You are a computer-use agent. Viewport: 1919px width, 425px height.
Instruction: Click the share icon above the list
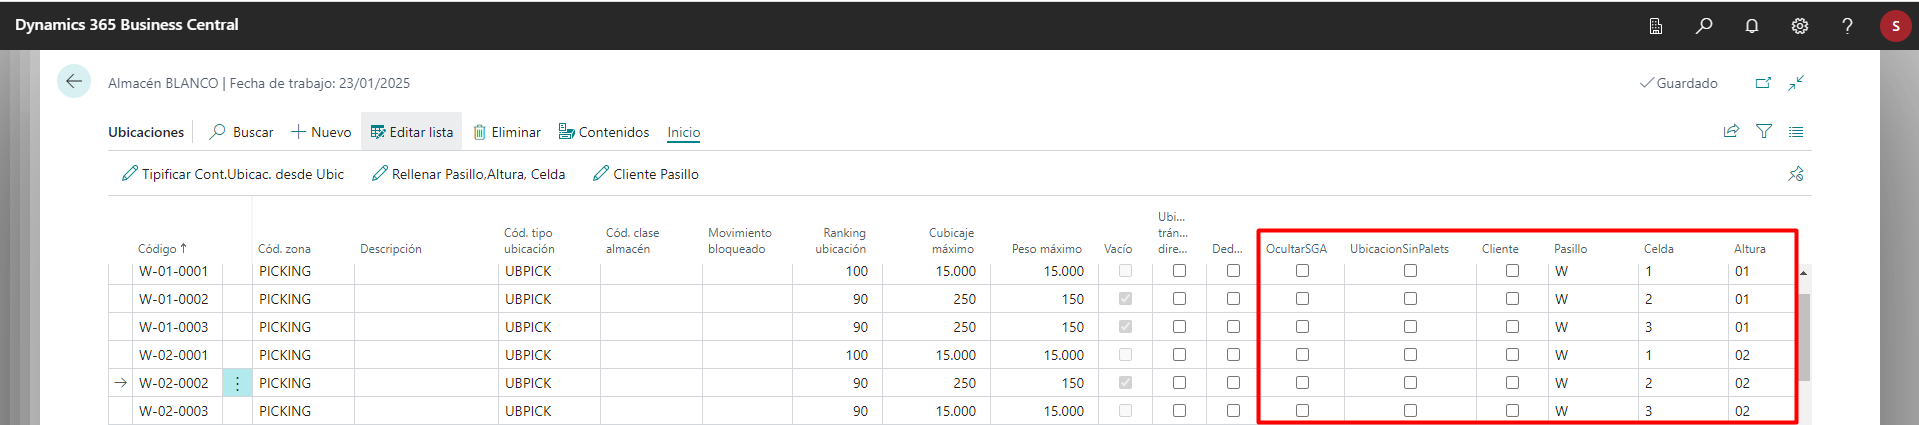pos(1731,132)
